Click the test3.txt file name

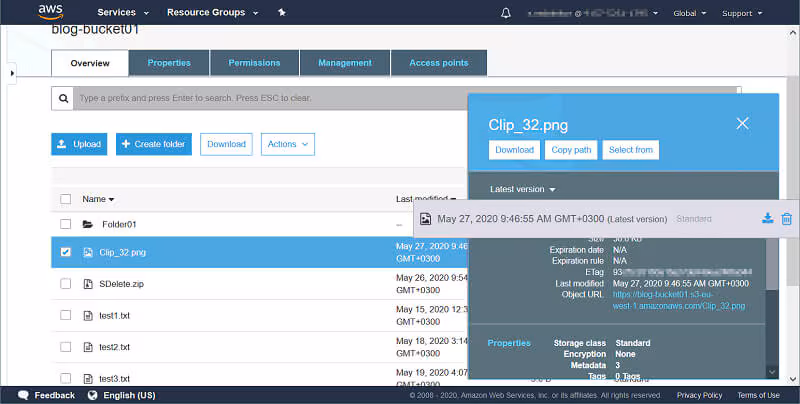click(x=114, y=379)
